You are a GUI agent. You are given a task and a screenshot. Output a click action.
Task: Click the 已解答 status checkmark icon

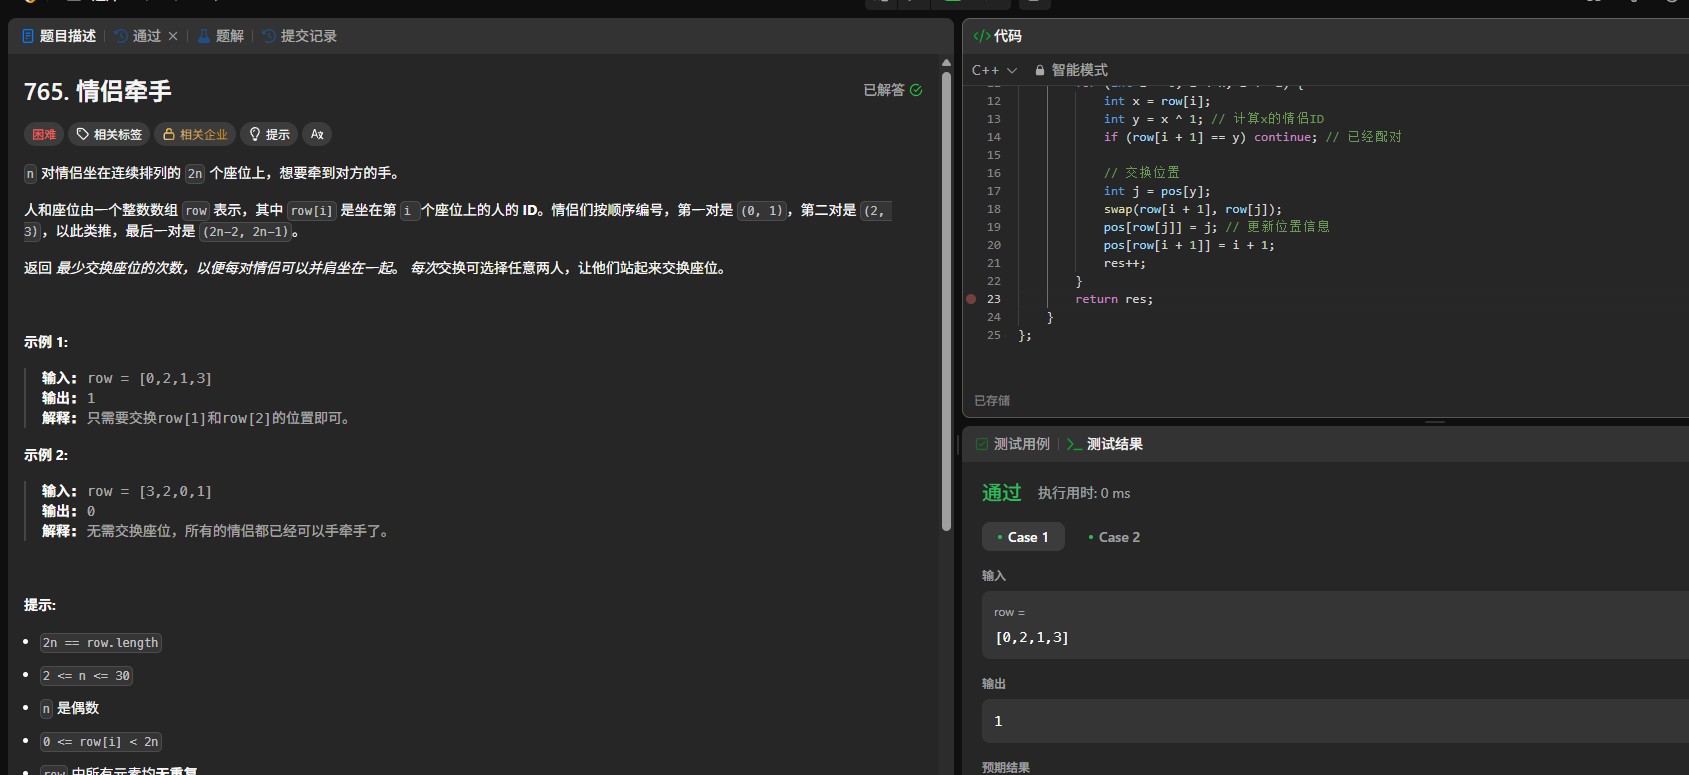coord(916,90)
